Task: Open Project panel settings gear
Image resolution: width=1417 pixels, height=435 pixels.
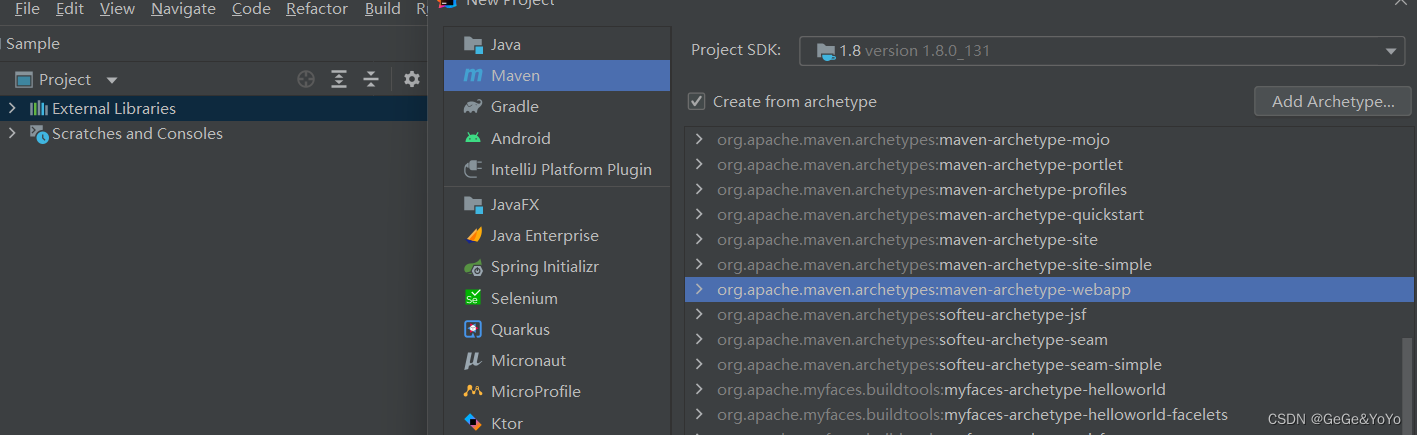Action: click(x=411, y=79)
